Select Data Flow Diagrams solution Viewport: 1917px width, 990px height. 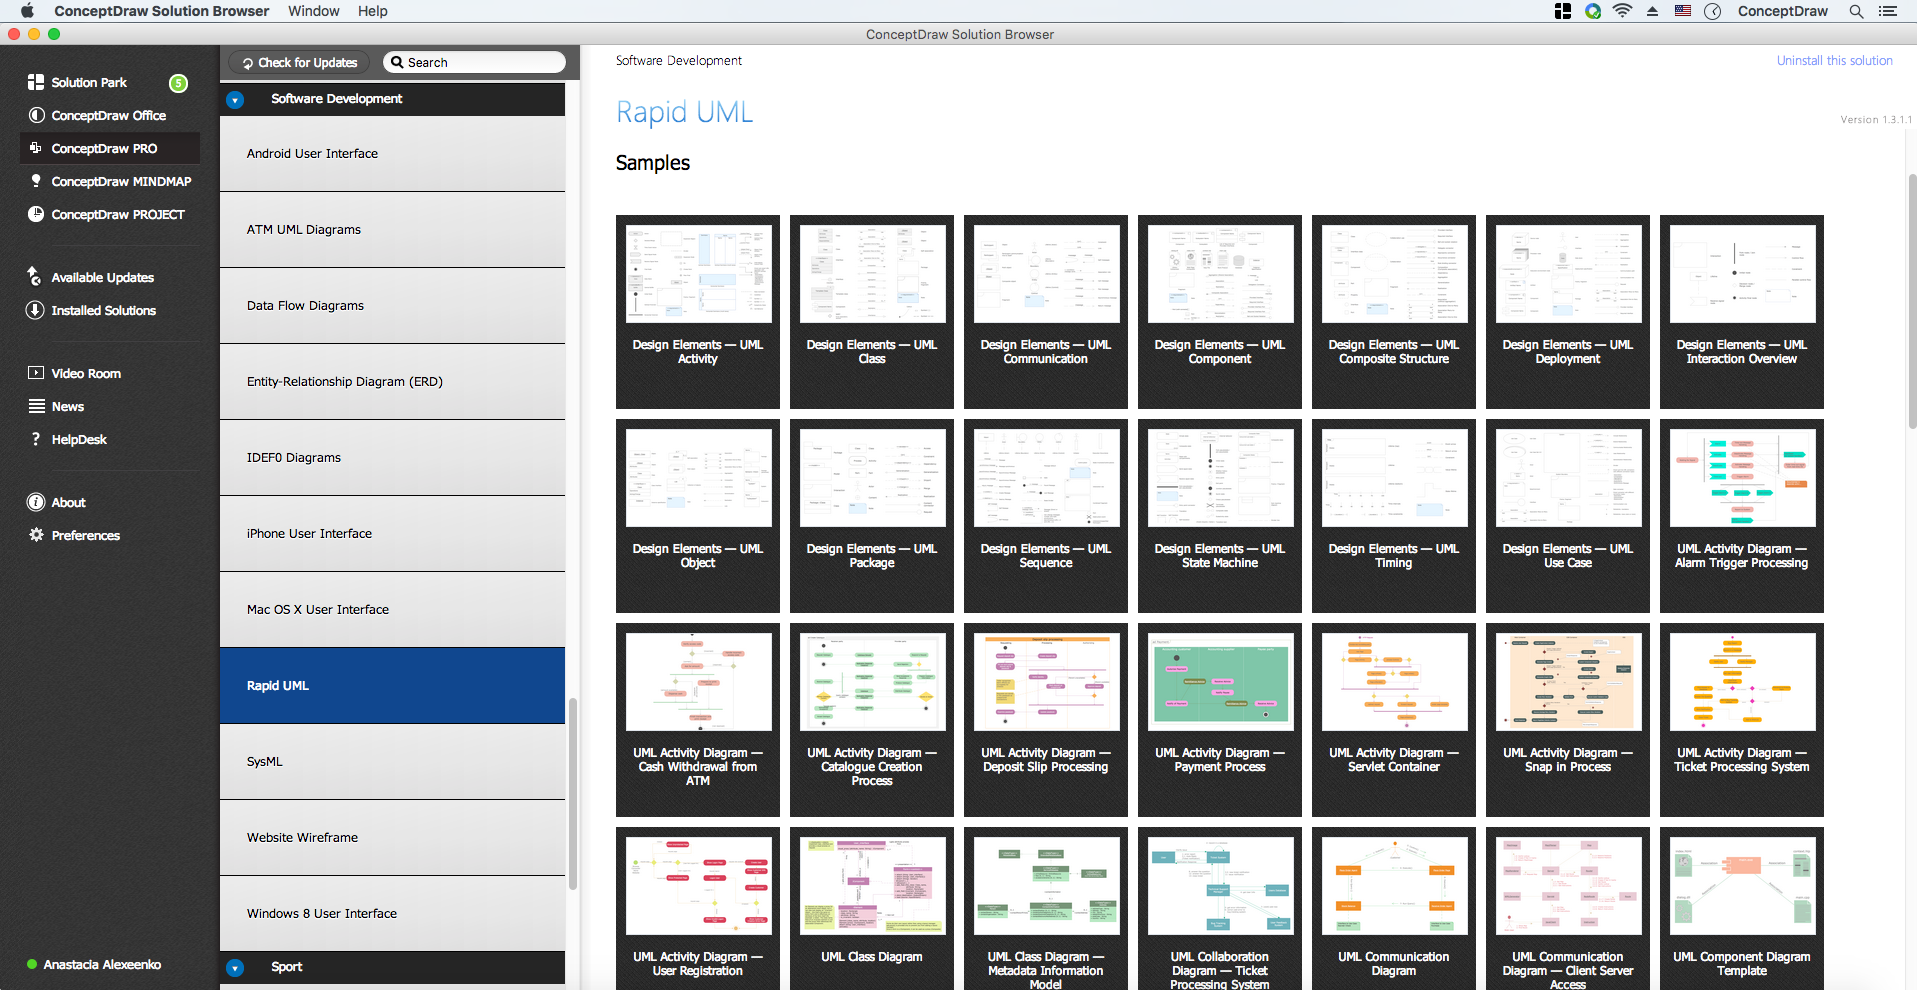392,306
